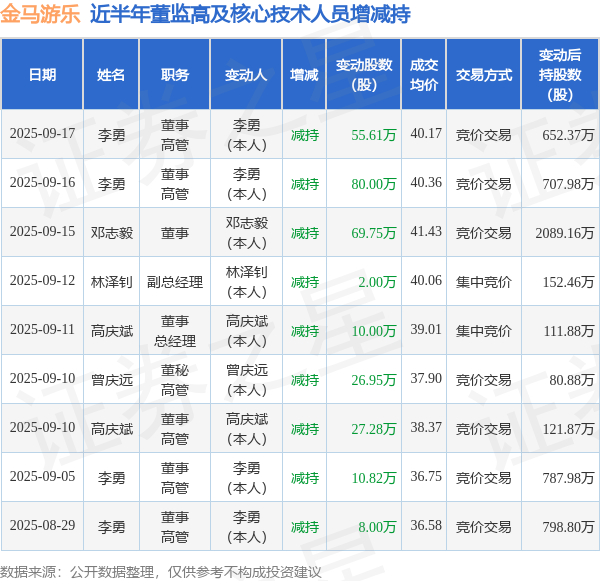Click name 林泽钊 in the 姓名 column
The height and width of the screenshot is (581, 600).
coord(112,282)
